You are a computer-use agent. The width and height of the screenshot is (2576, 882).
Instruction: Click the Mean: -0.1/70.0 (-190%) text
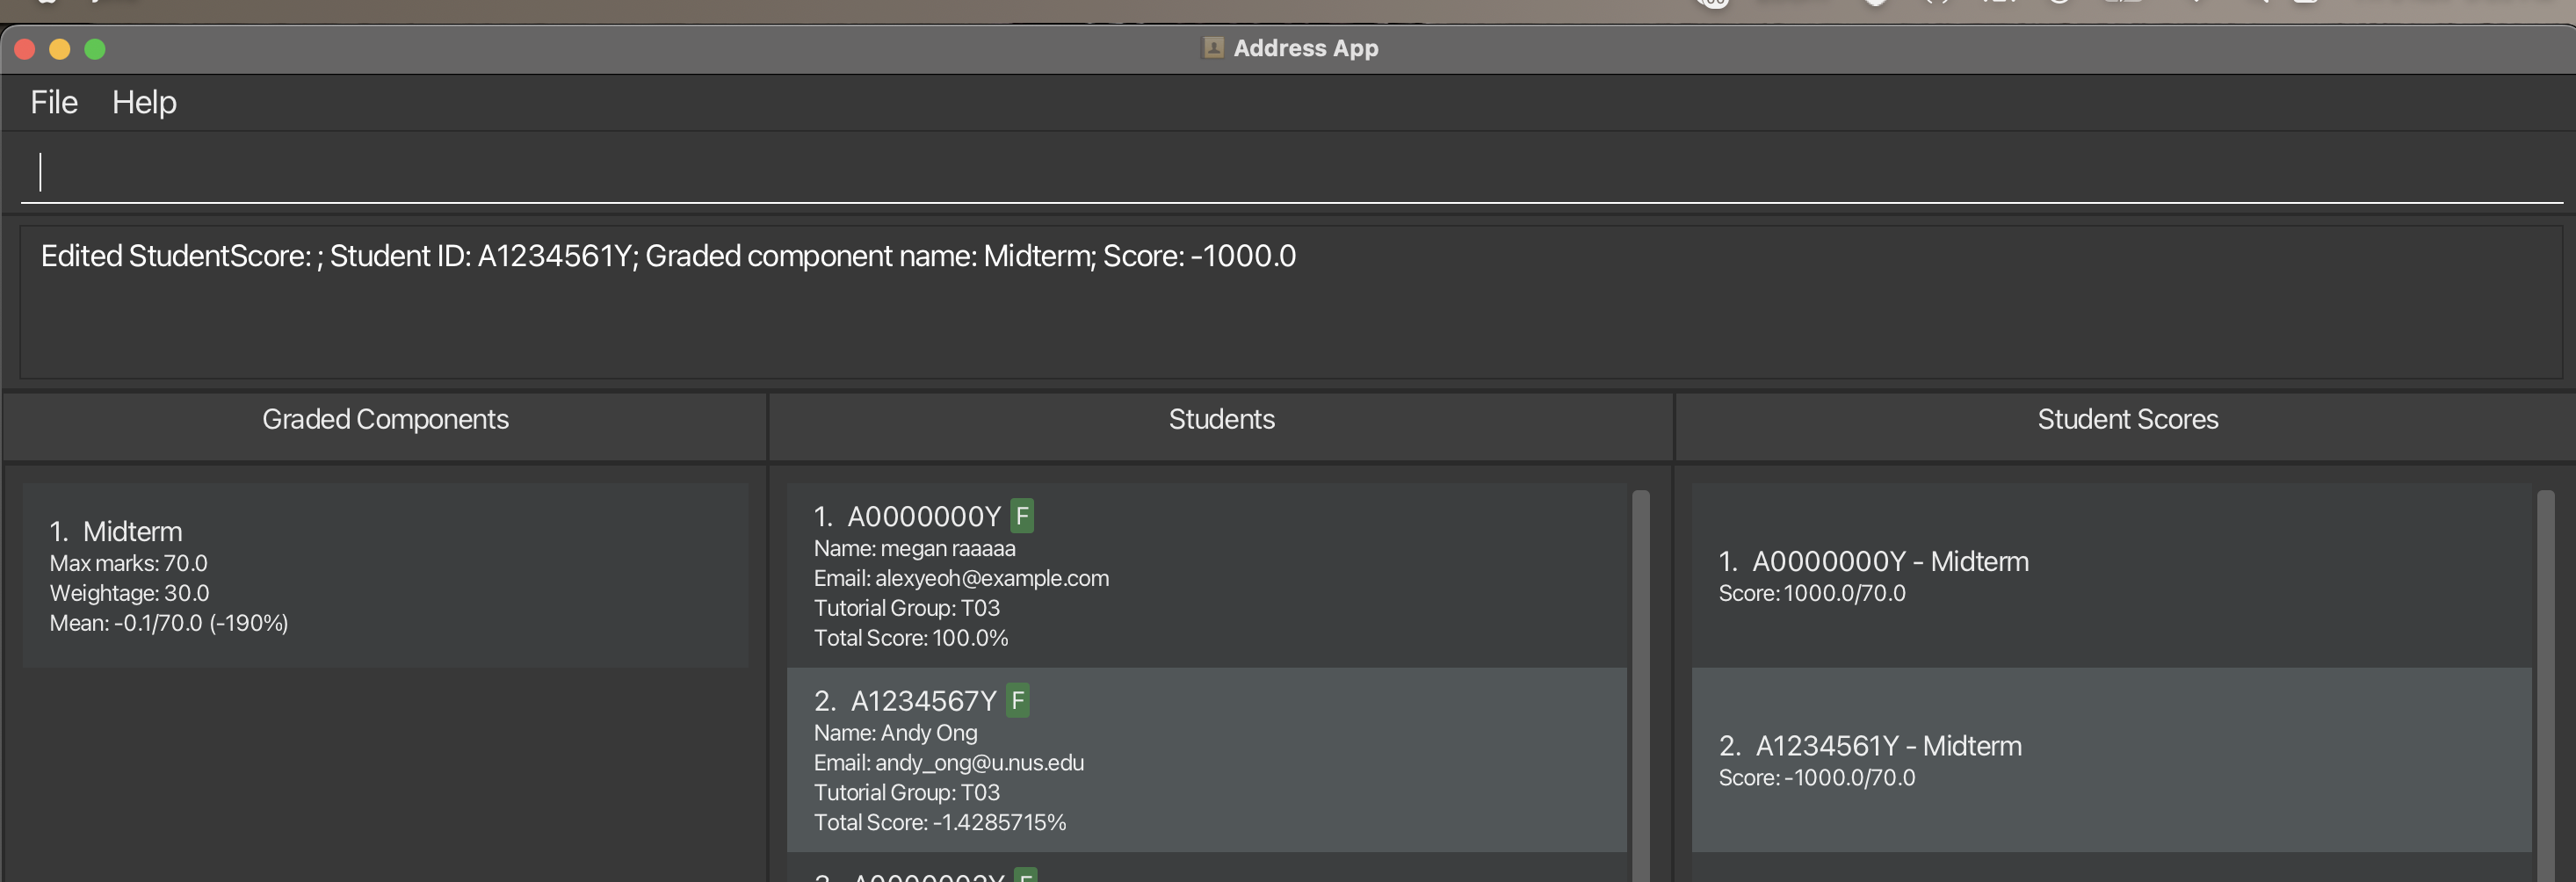(x=169, y=623)
